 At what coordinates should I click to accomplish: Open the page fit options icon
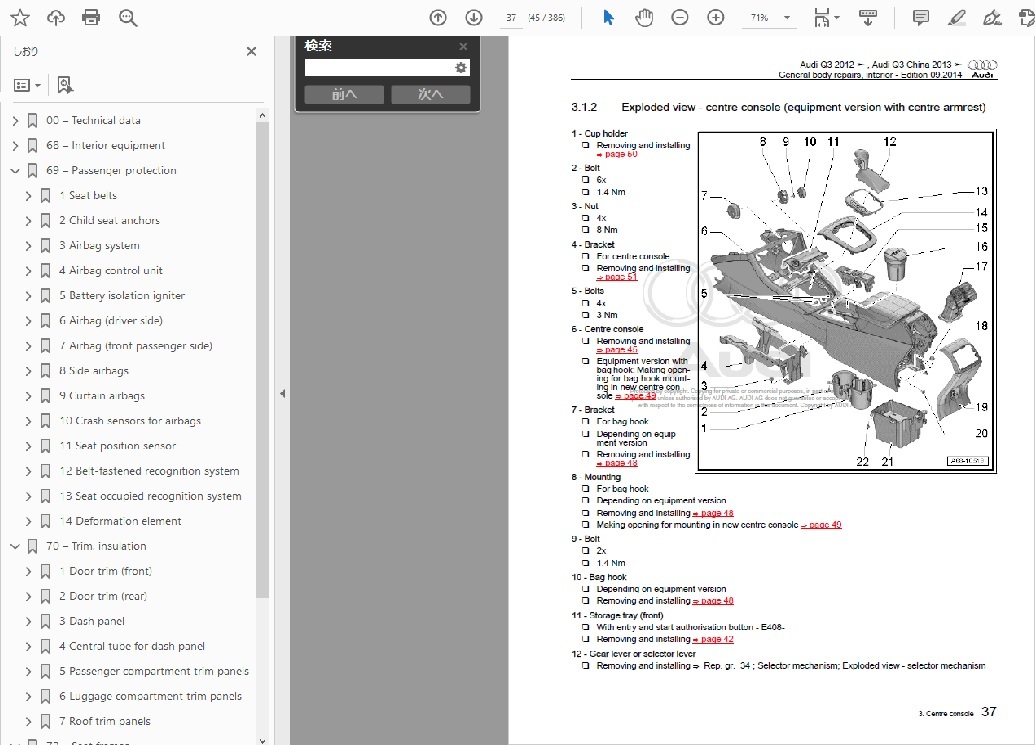[824, 18]
